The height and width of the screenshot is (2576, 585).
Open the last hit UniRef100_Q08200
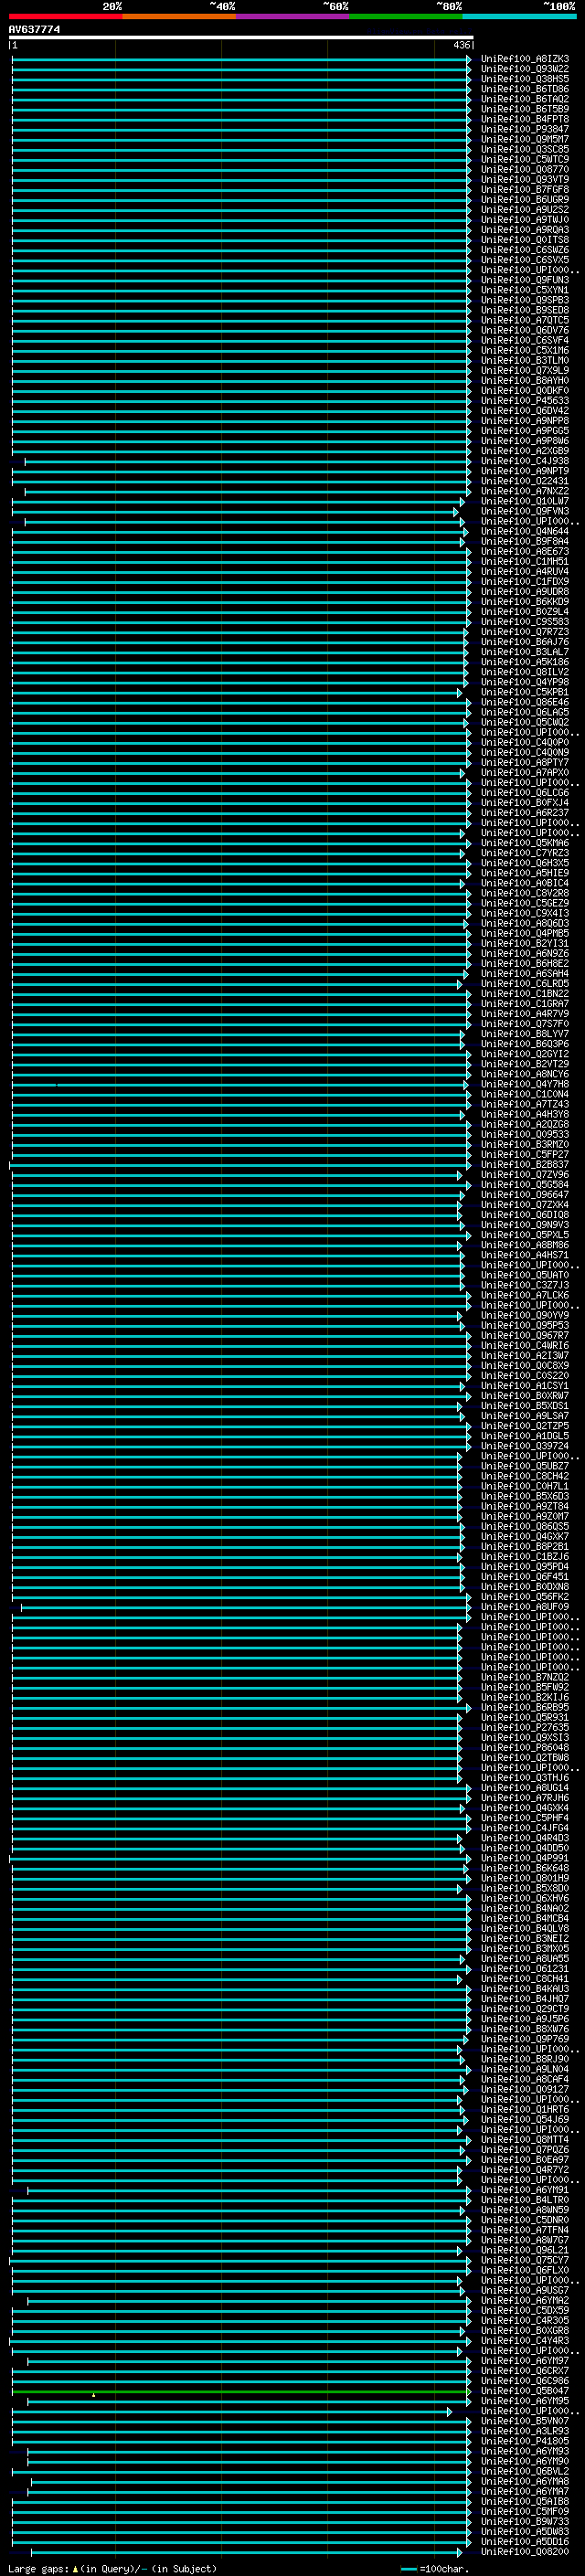pos(525,2551)
